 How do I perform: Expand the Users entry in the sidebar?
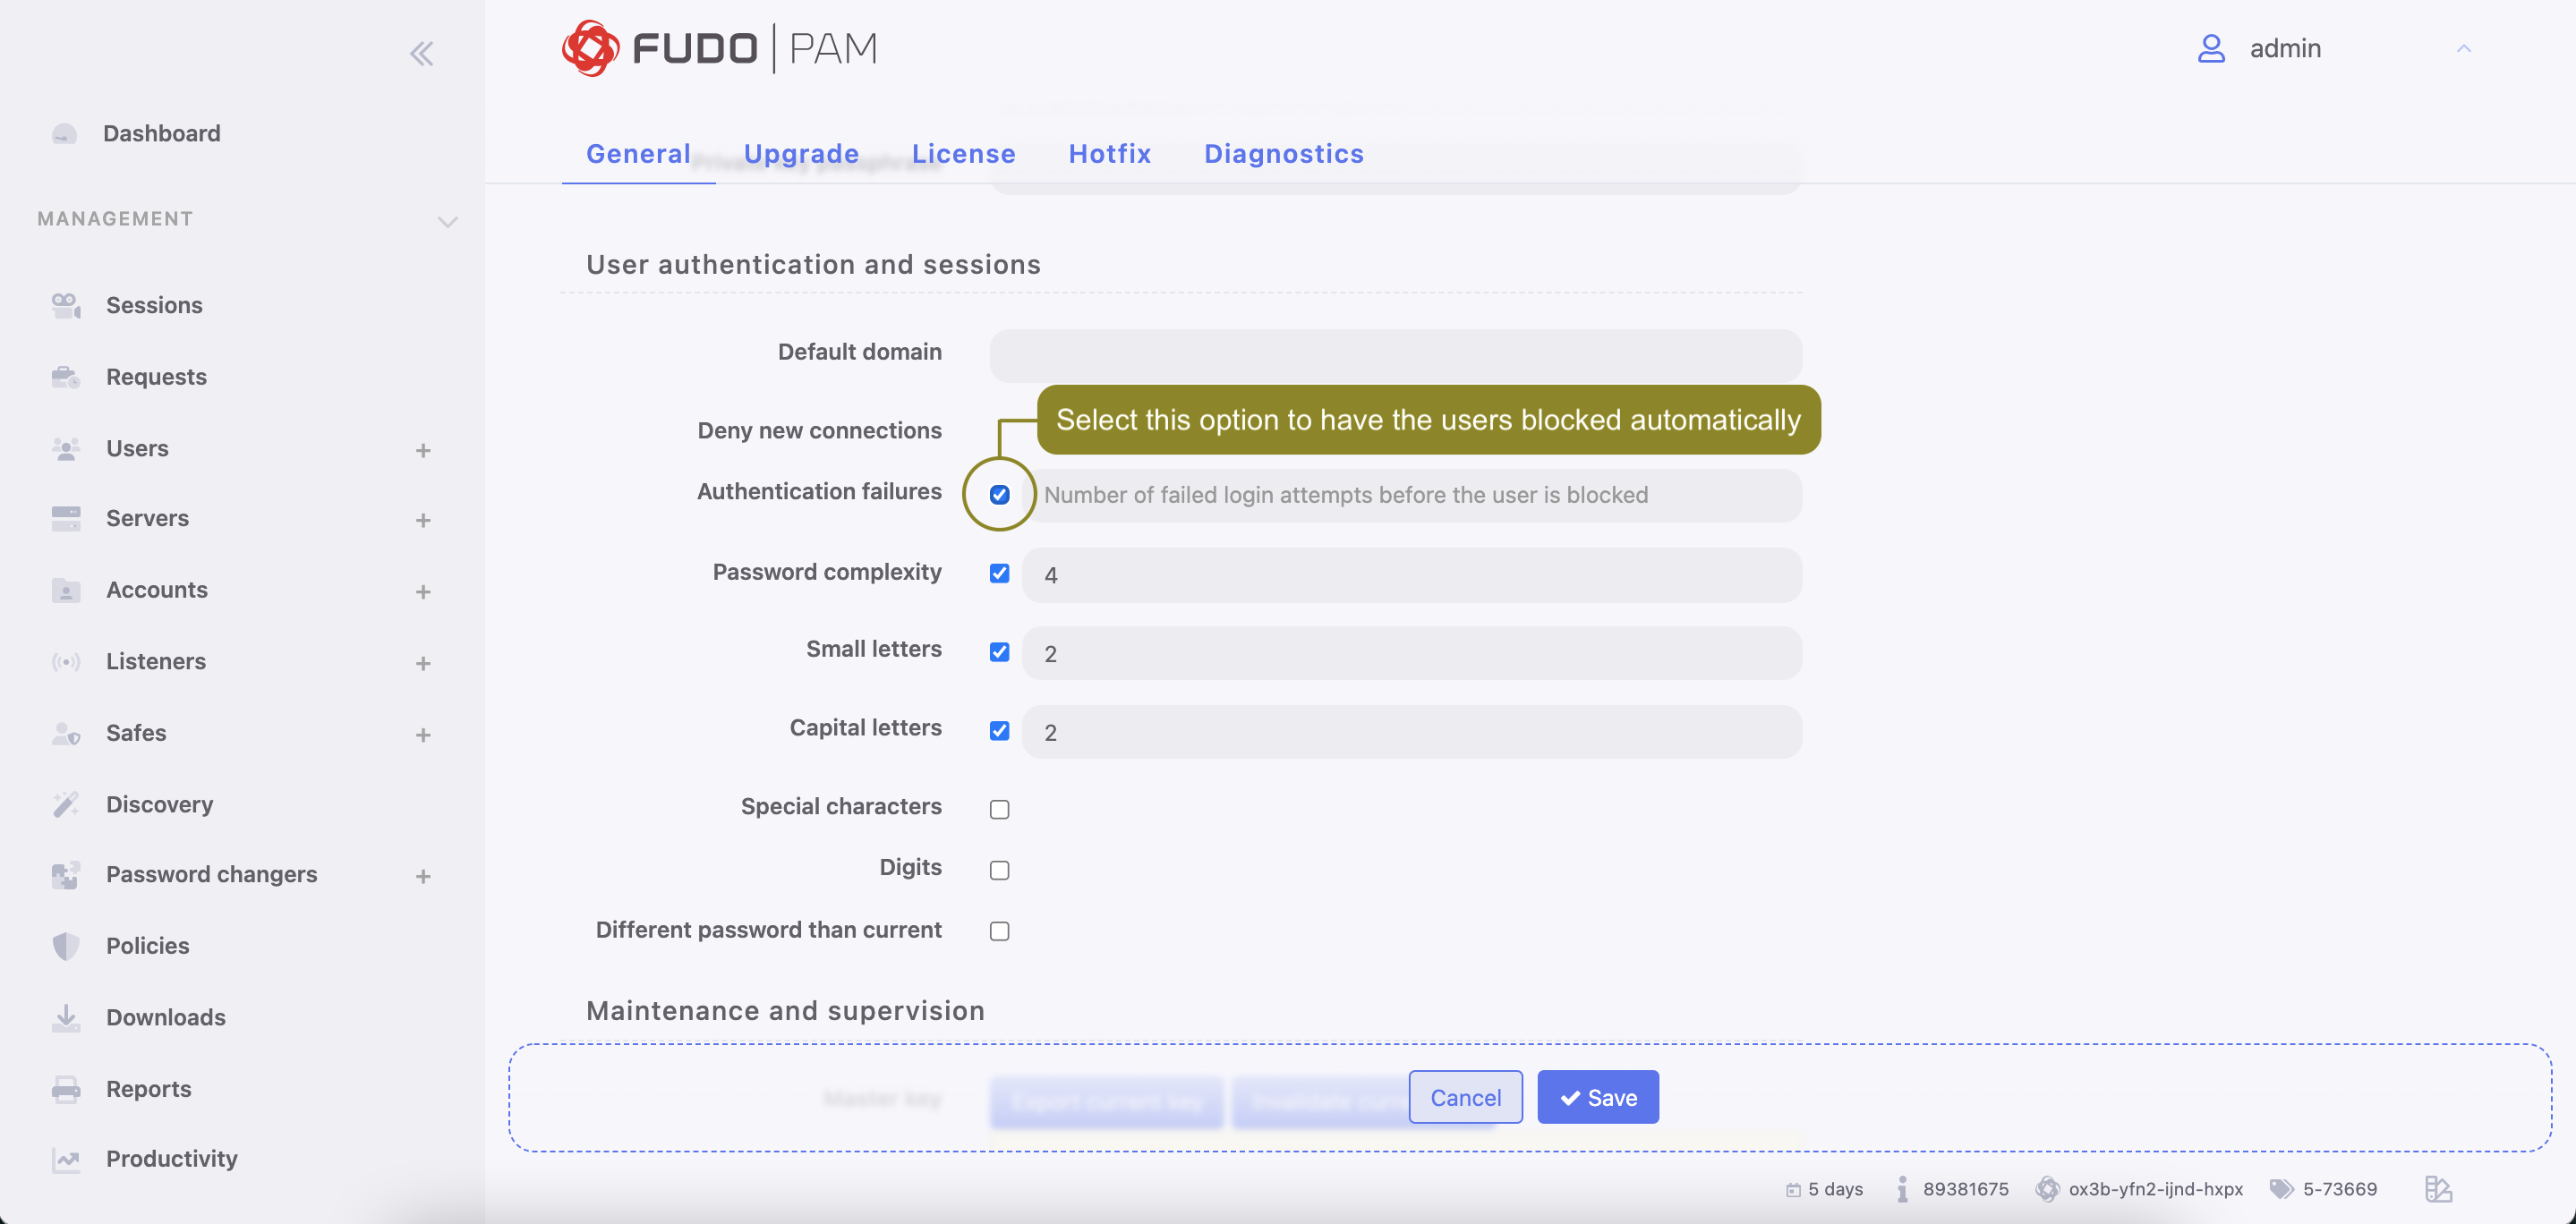pos(423,450)
